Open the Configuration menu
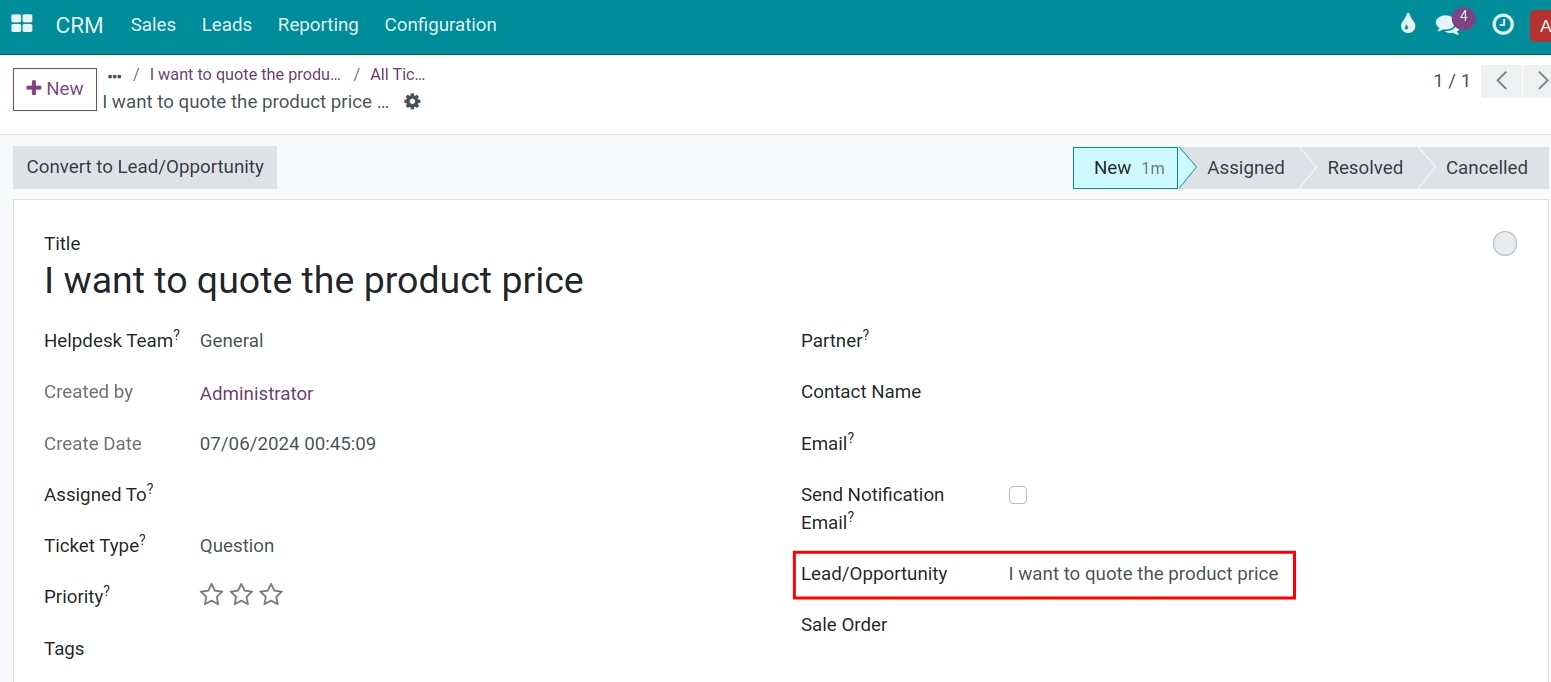The width and height of the screenshot is (1551, 682). pos(440,25)
